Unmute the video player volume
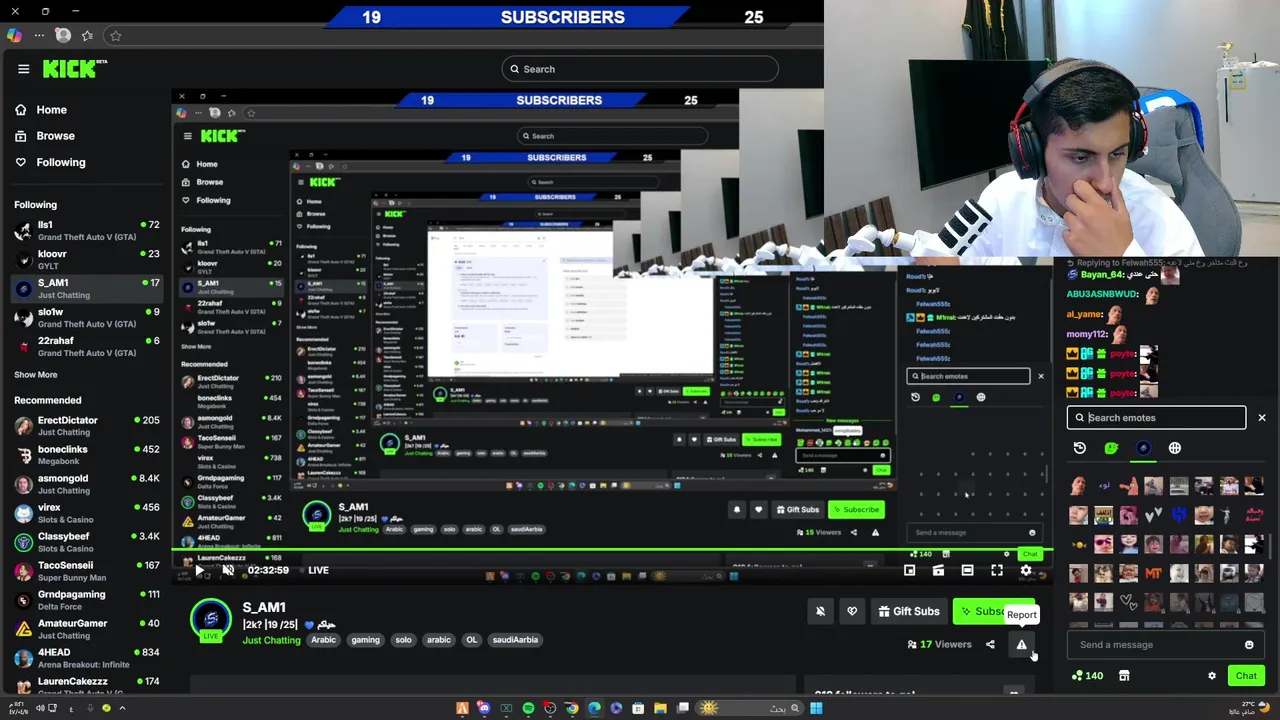The width and height of the screenshot is (1280, 720). pos(228,570)
